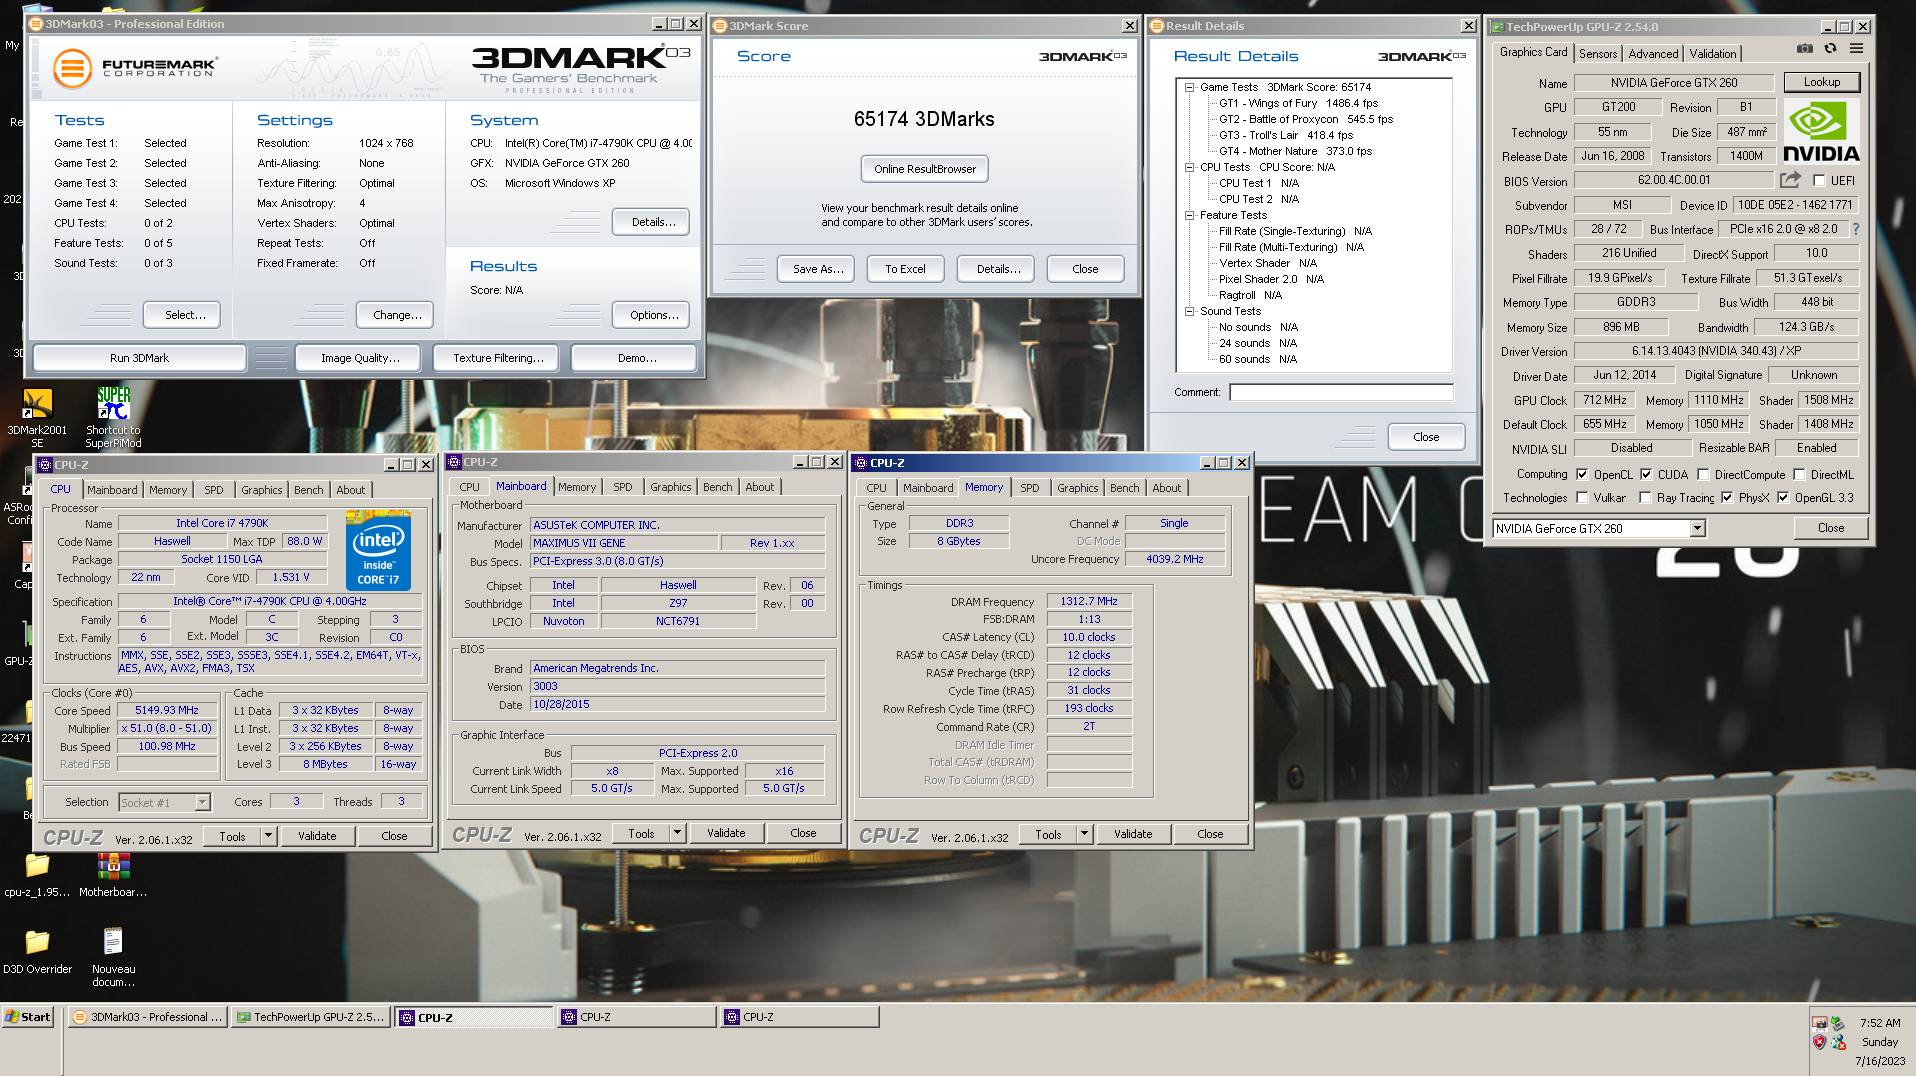Refresh GPU-Z readings using the refresh icon
This screenshot has width=1916, height=1076.
pos(1830,48)
